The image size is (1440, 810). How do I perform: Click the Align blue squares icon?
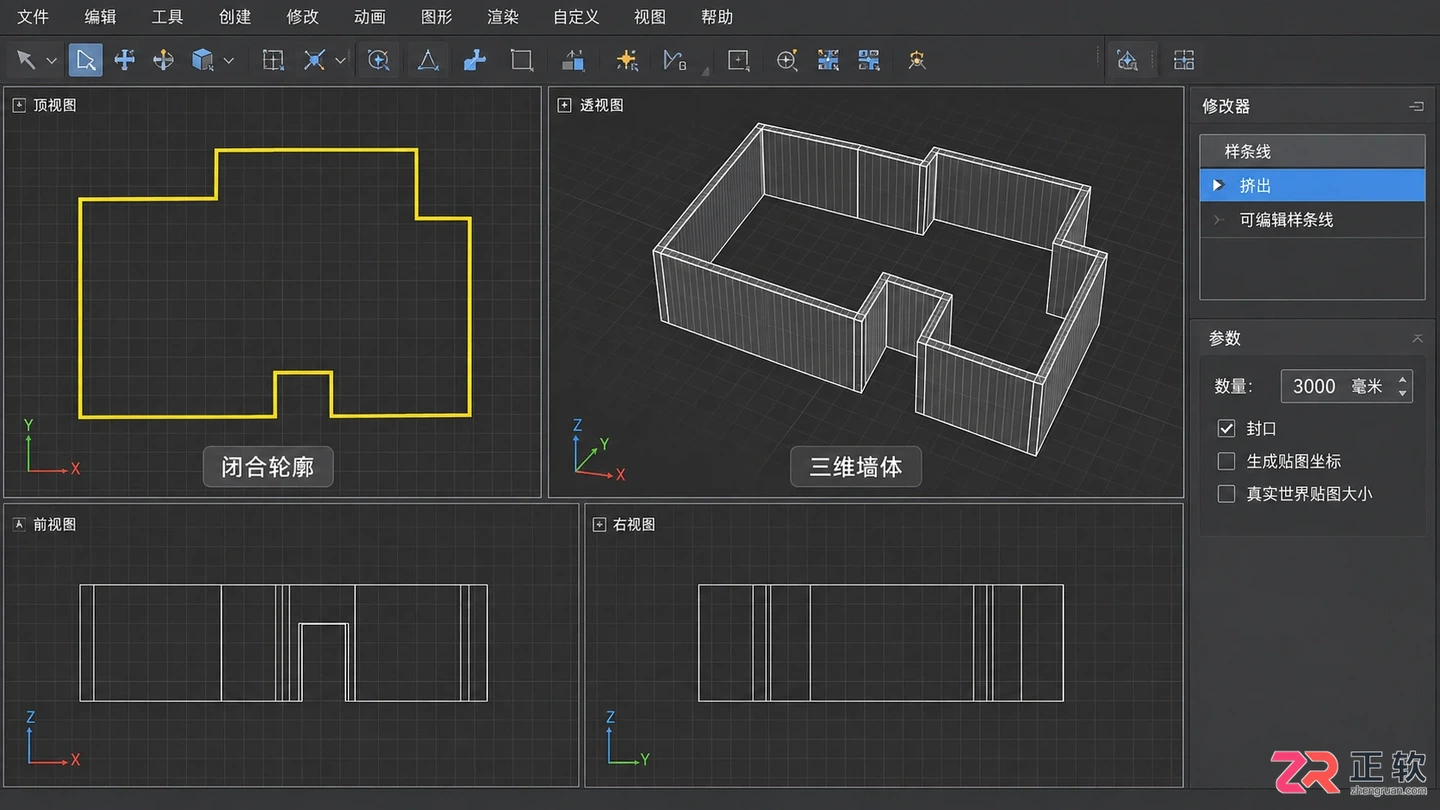[573, 60]
